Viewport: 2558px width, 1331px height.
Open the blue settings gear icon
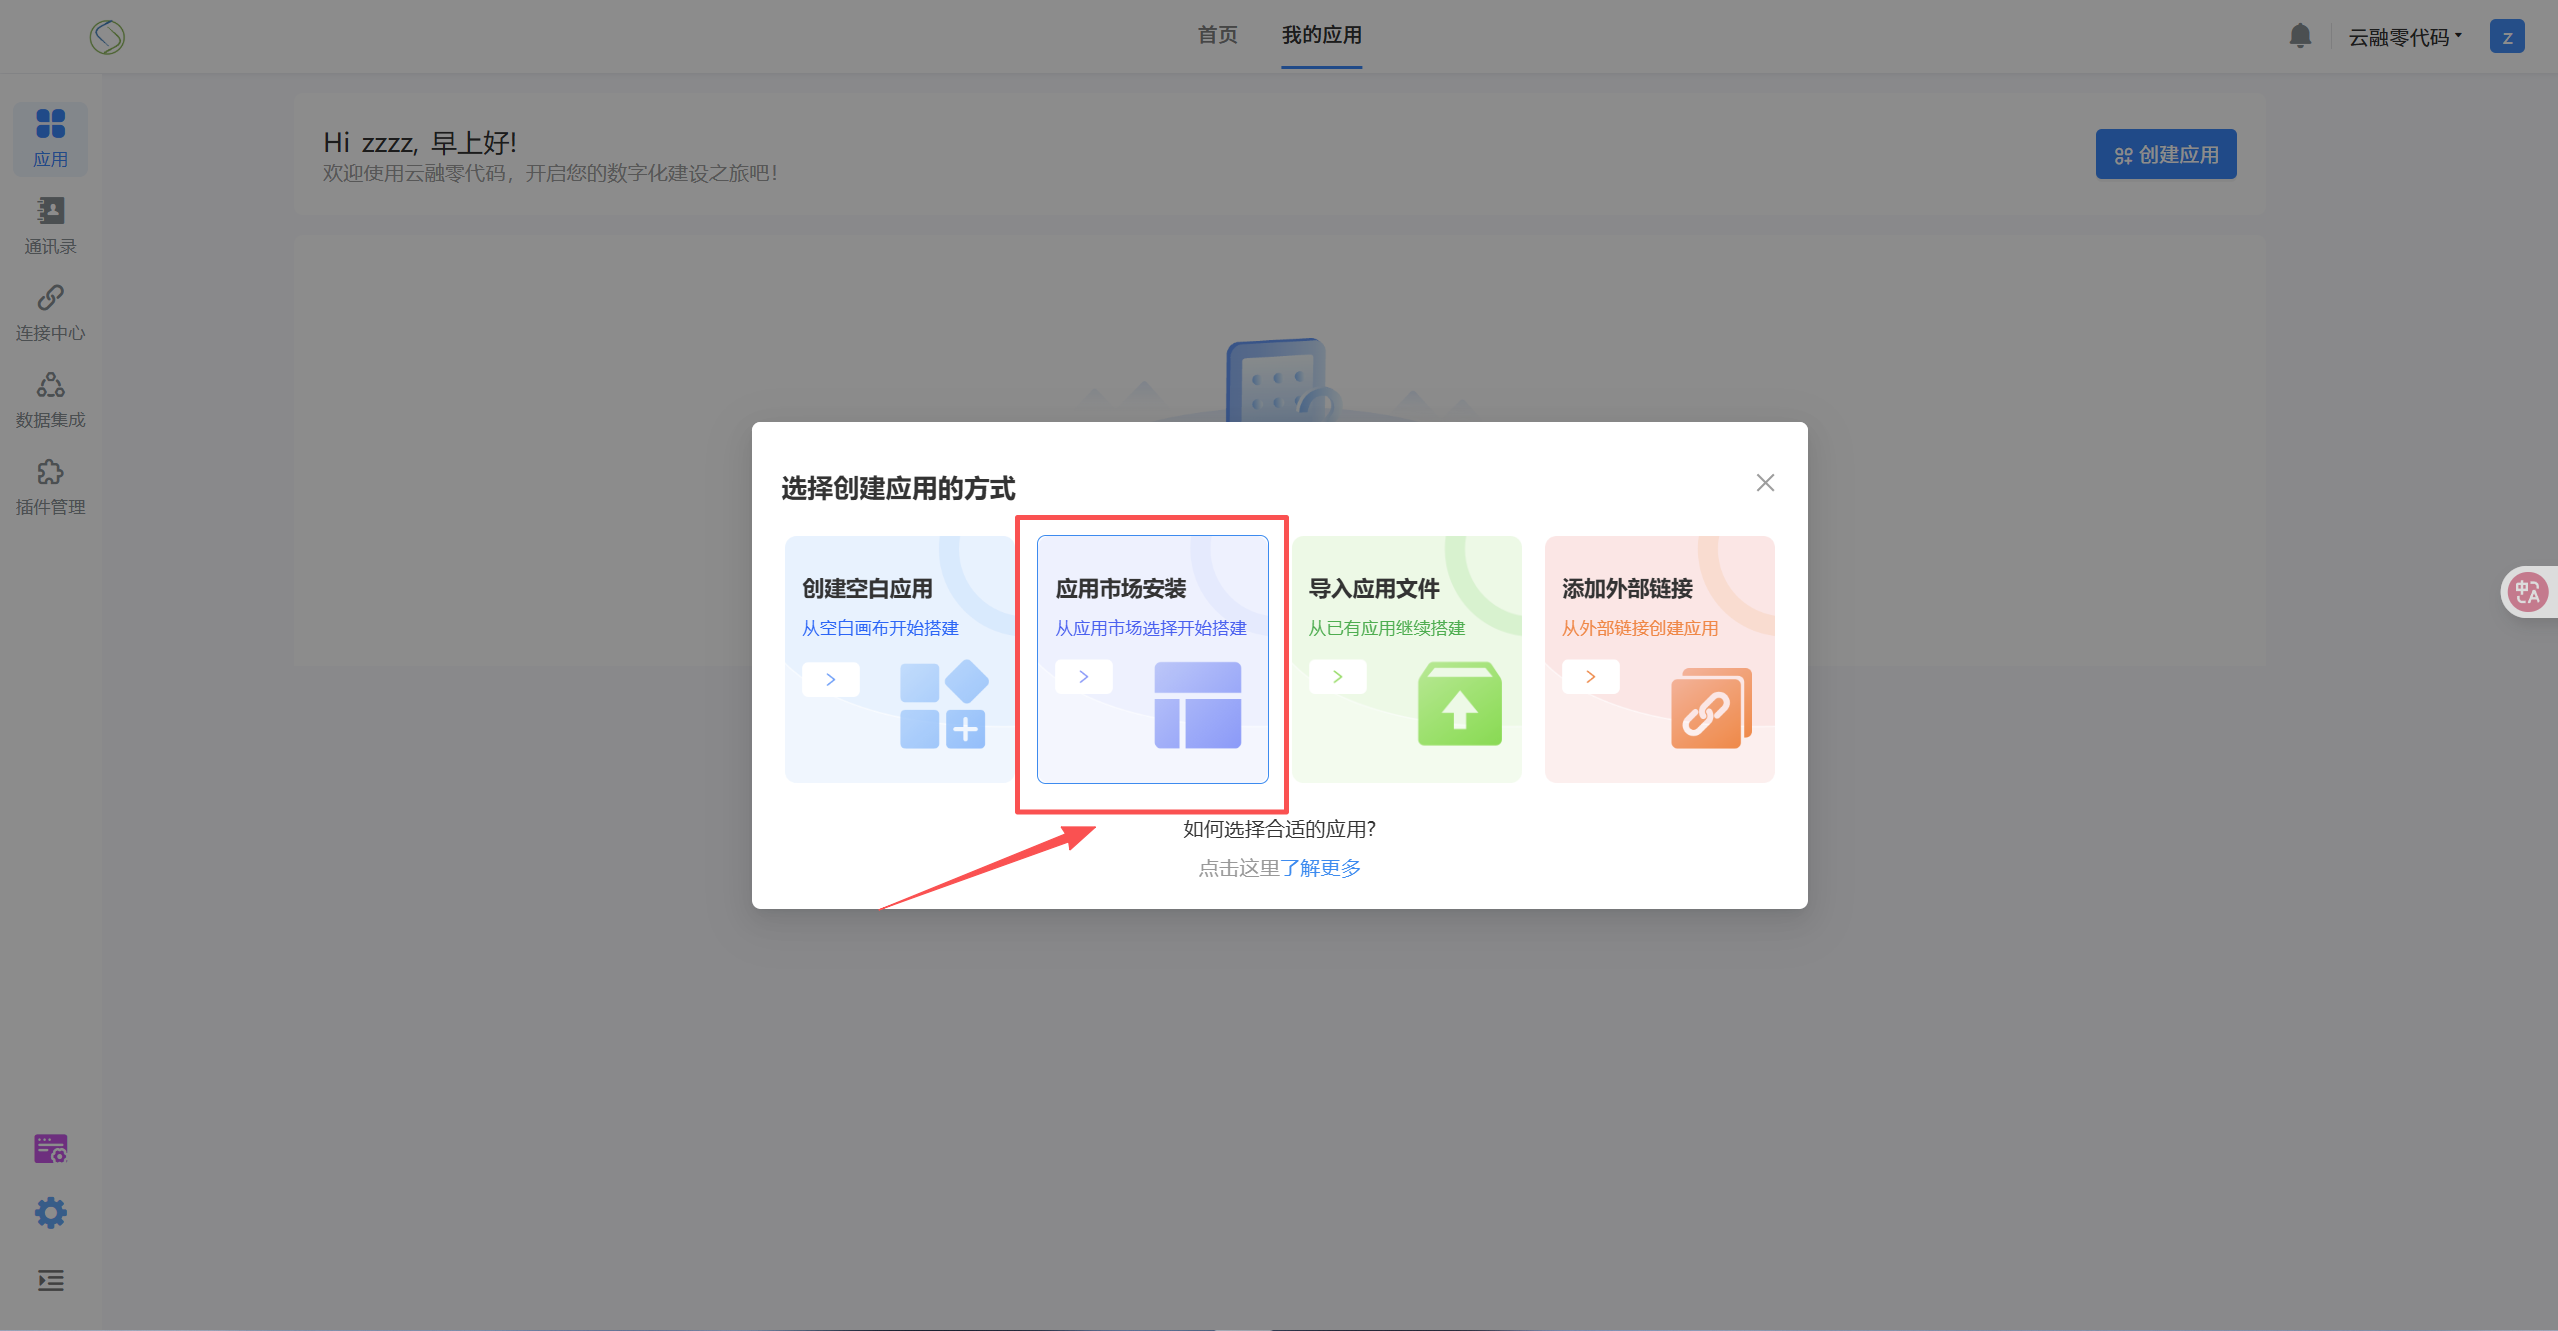coord(50,1213)
